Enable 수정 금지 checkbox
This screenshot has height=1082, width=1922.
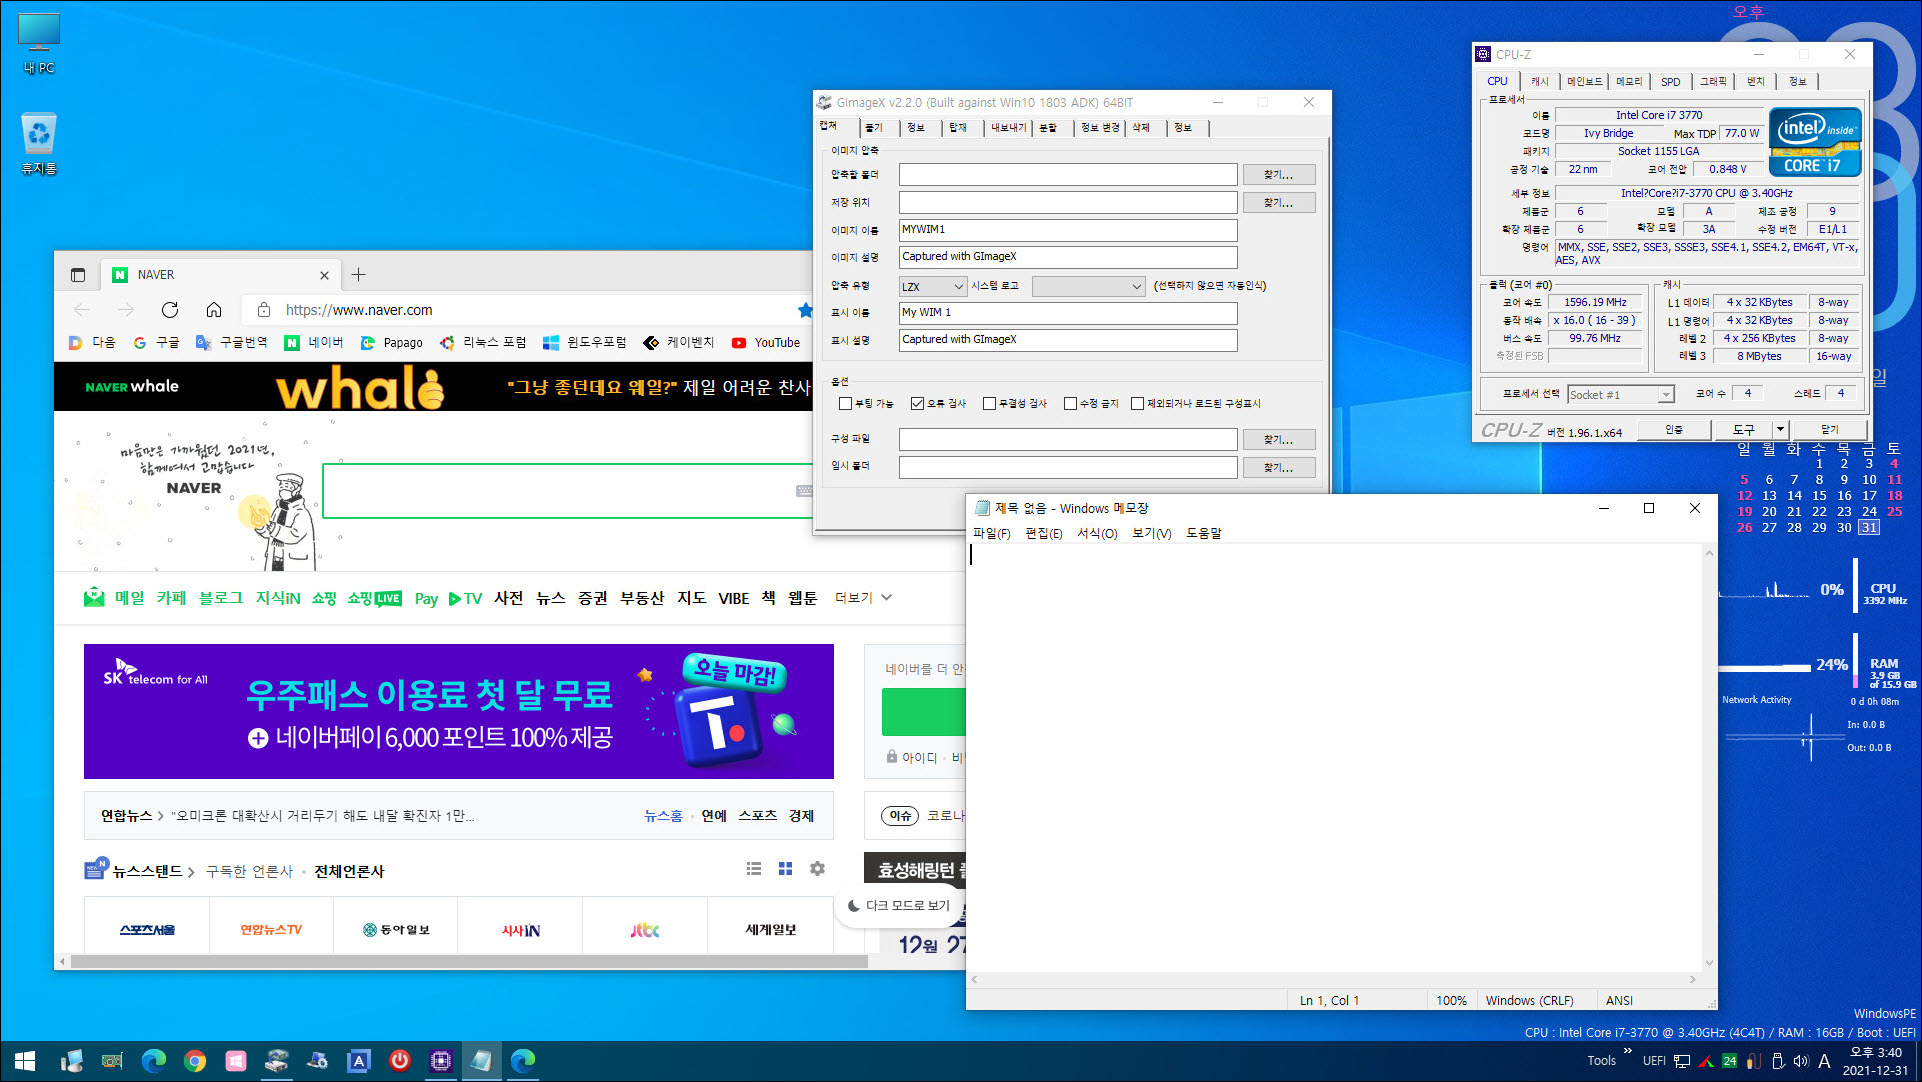tap(1070, 404)
